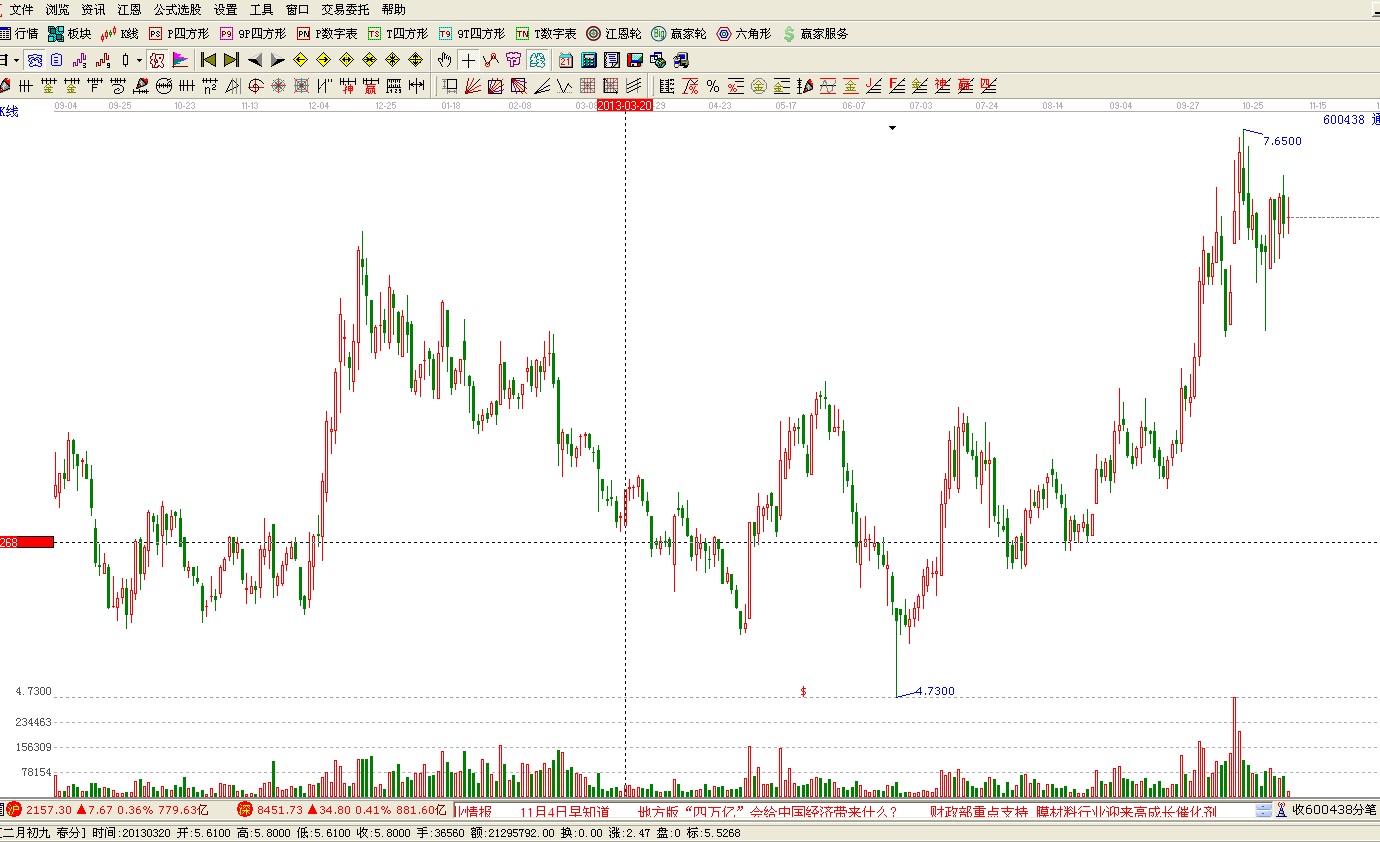Click the small black triangle above the chart
Image resolution: width=1380 pixels, height=842 pixels.
pyautogui.click(x=892, y=128)
